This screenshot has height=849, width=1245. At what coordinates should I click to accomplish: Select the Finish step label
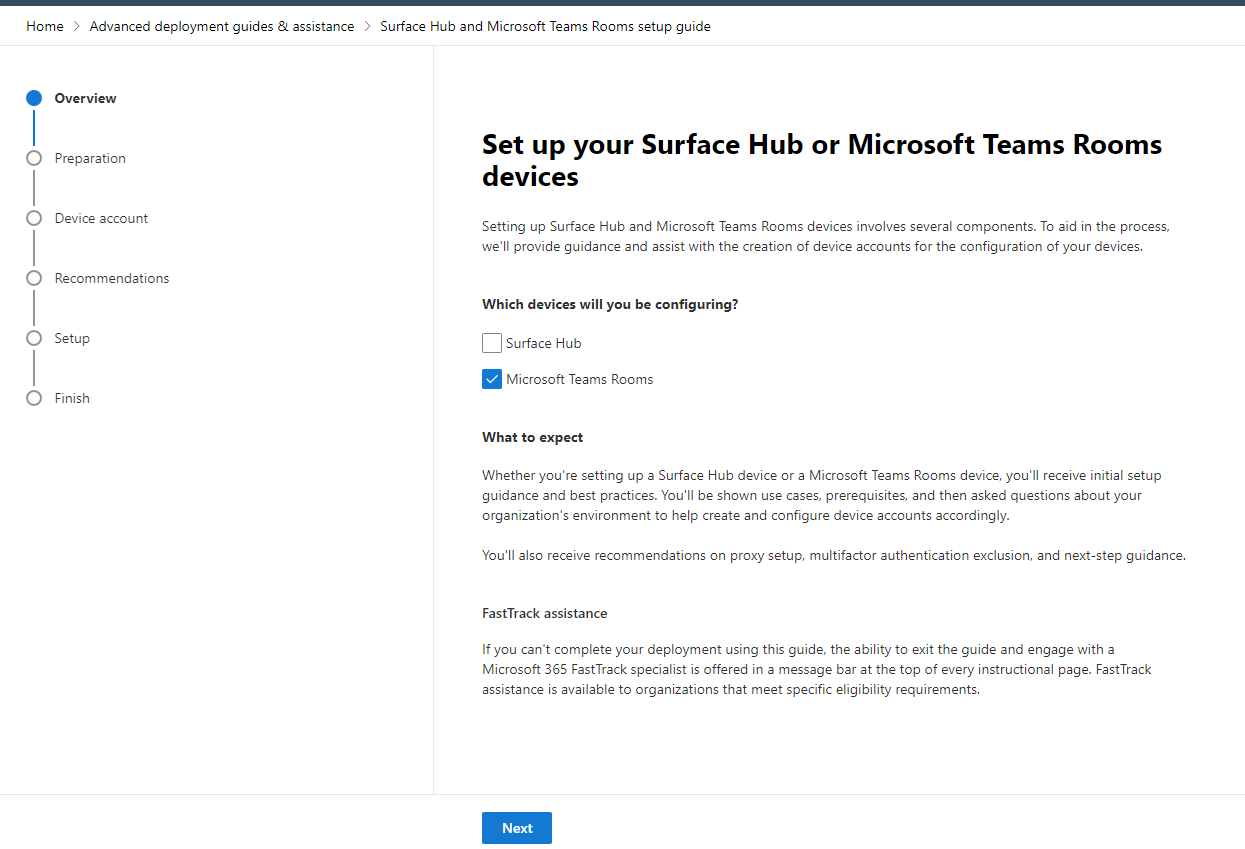[x=72, y=398]
